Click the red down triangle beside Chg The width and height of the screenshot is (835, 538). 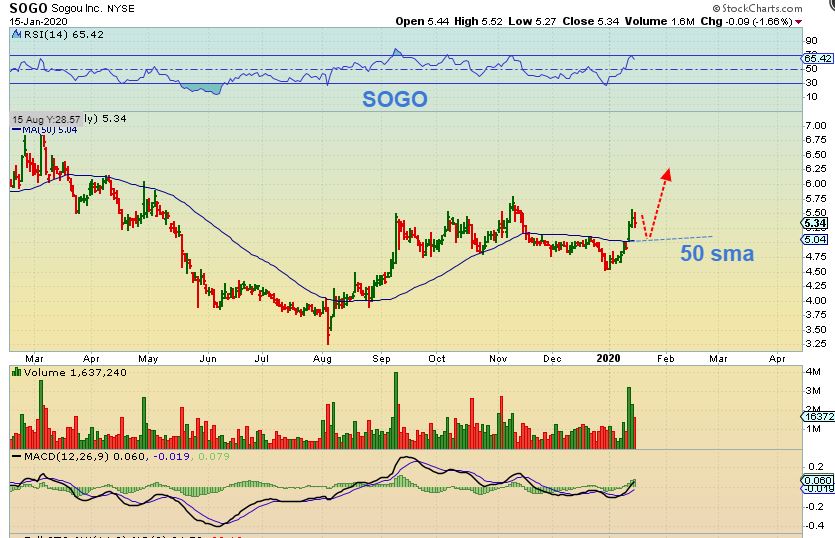pyautogui.click(x=798, y=22)
